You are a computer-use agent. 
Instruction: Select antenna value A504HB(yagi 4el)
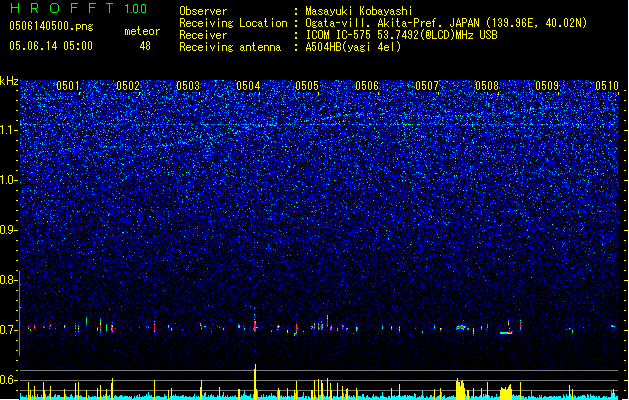coord(353,47)
